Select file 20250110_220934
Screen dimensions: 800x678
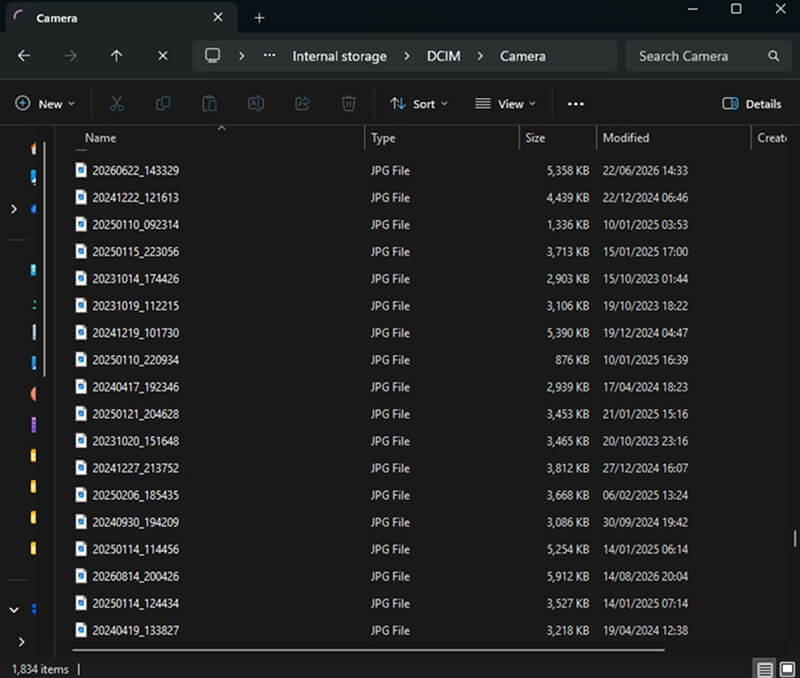[x=136, y=360]
